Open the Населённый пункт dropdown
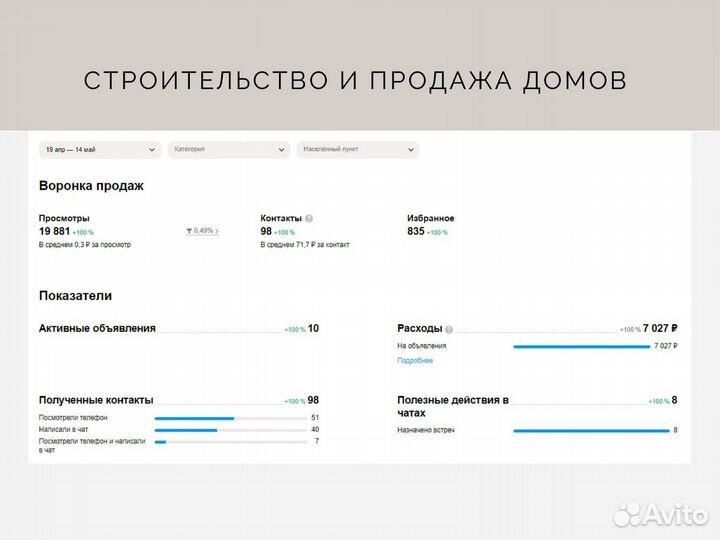The height and width of the screenshot is (540, 720). click(x=358, y=150)
